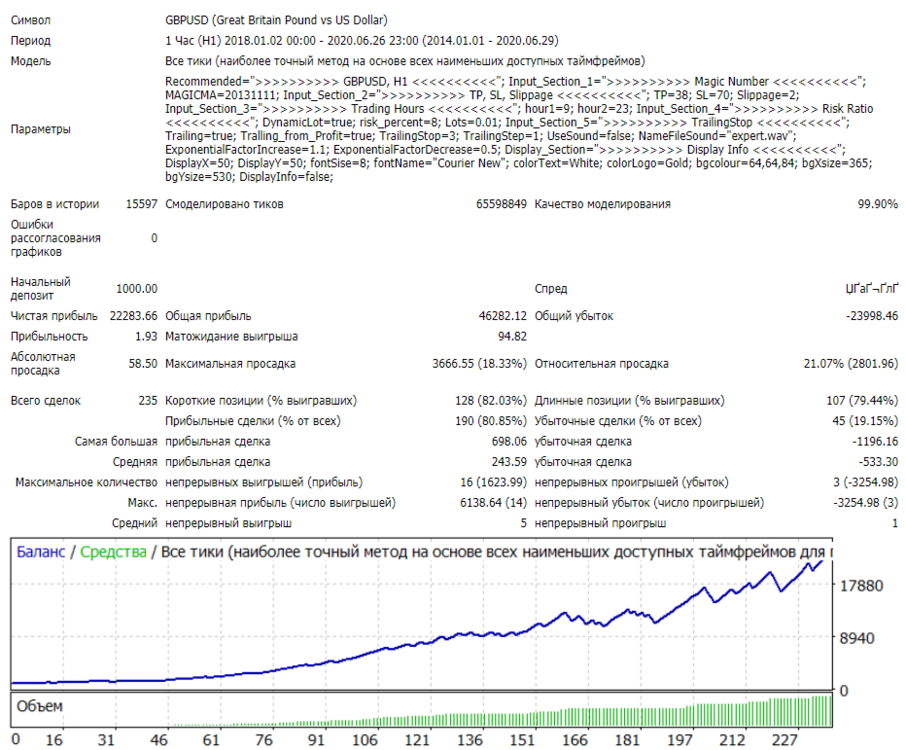This screenshot has height=750, width=906.
Task: Click the 'Качество моделирования' label
Action: pyautogui.click(x=603, y=204)
